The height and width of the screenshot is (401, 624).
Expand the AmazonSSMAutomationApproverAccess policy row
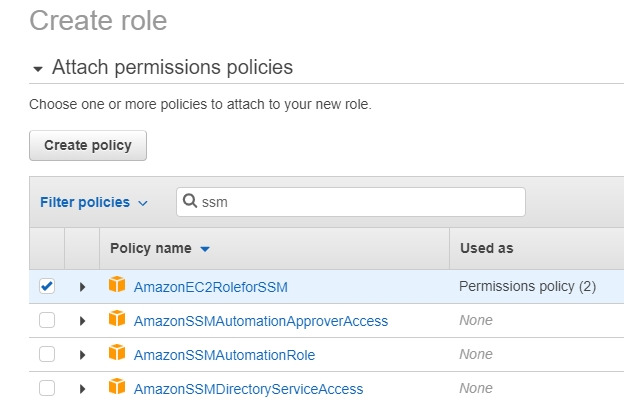coord(82,321)
